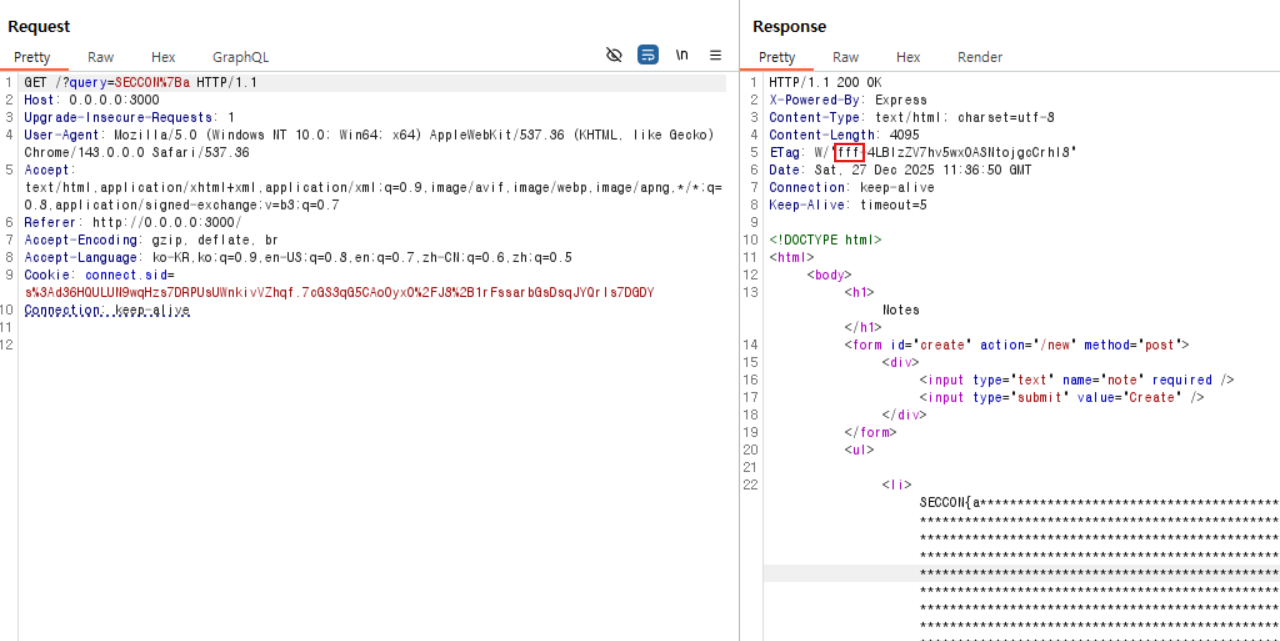Screen dimensions: 1280x641
Task: Click the red-boxed 'fff' in the ETag
Action: click(849, 153)
